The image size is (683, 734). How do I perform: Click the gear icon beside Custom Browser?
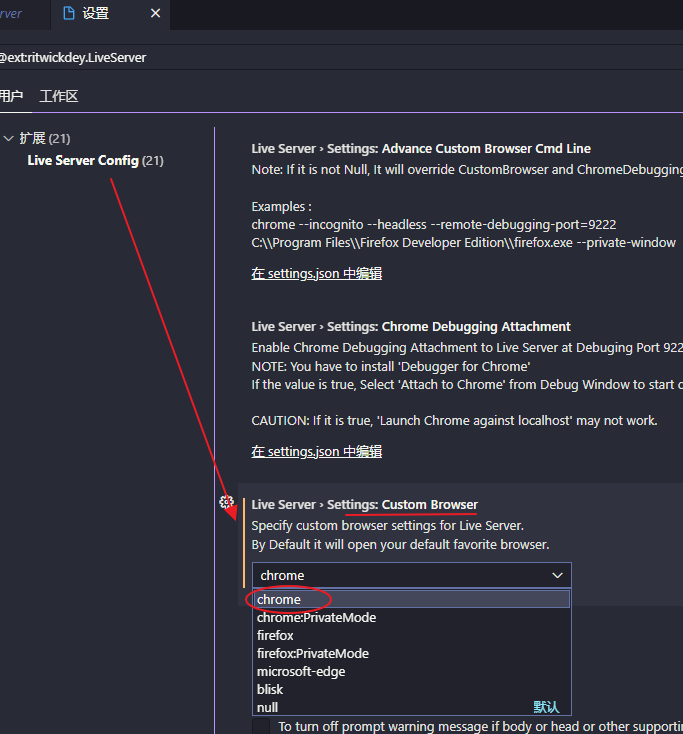[226, 503]
